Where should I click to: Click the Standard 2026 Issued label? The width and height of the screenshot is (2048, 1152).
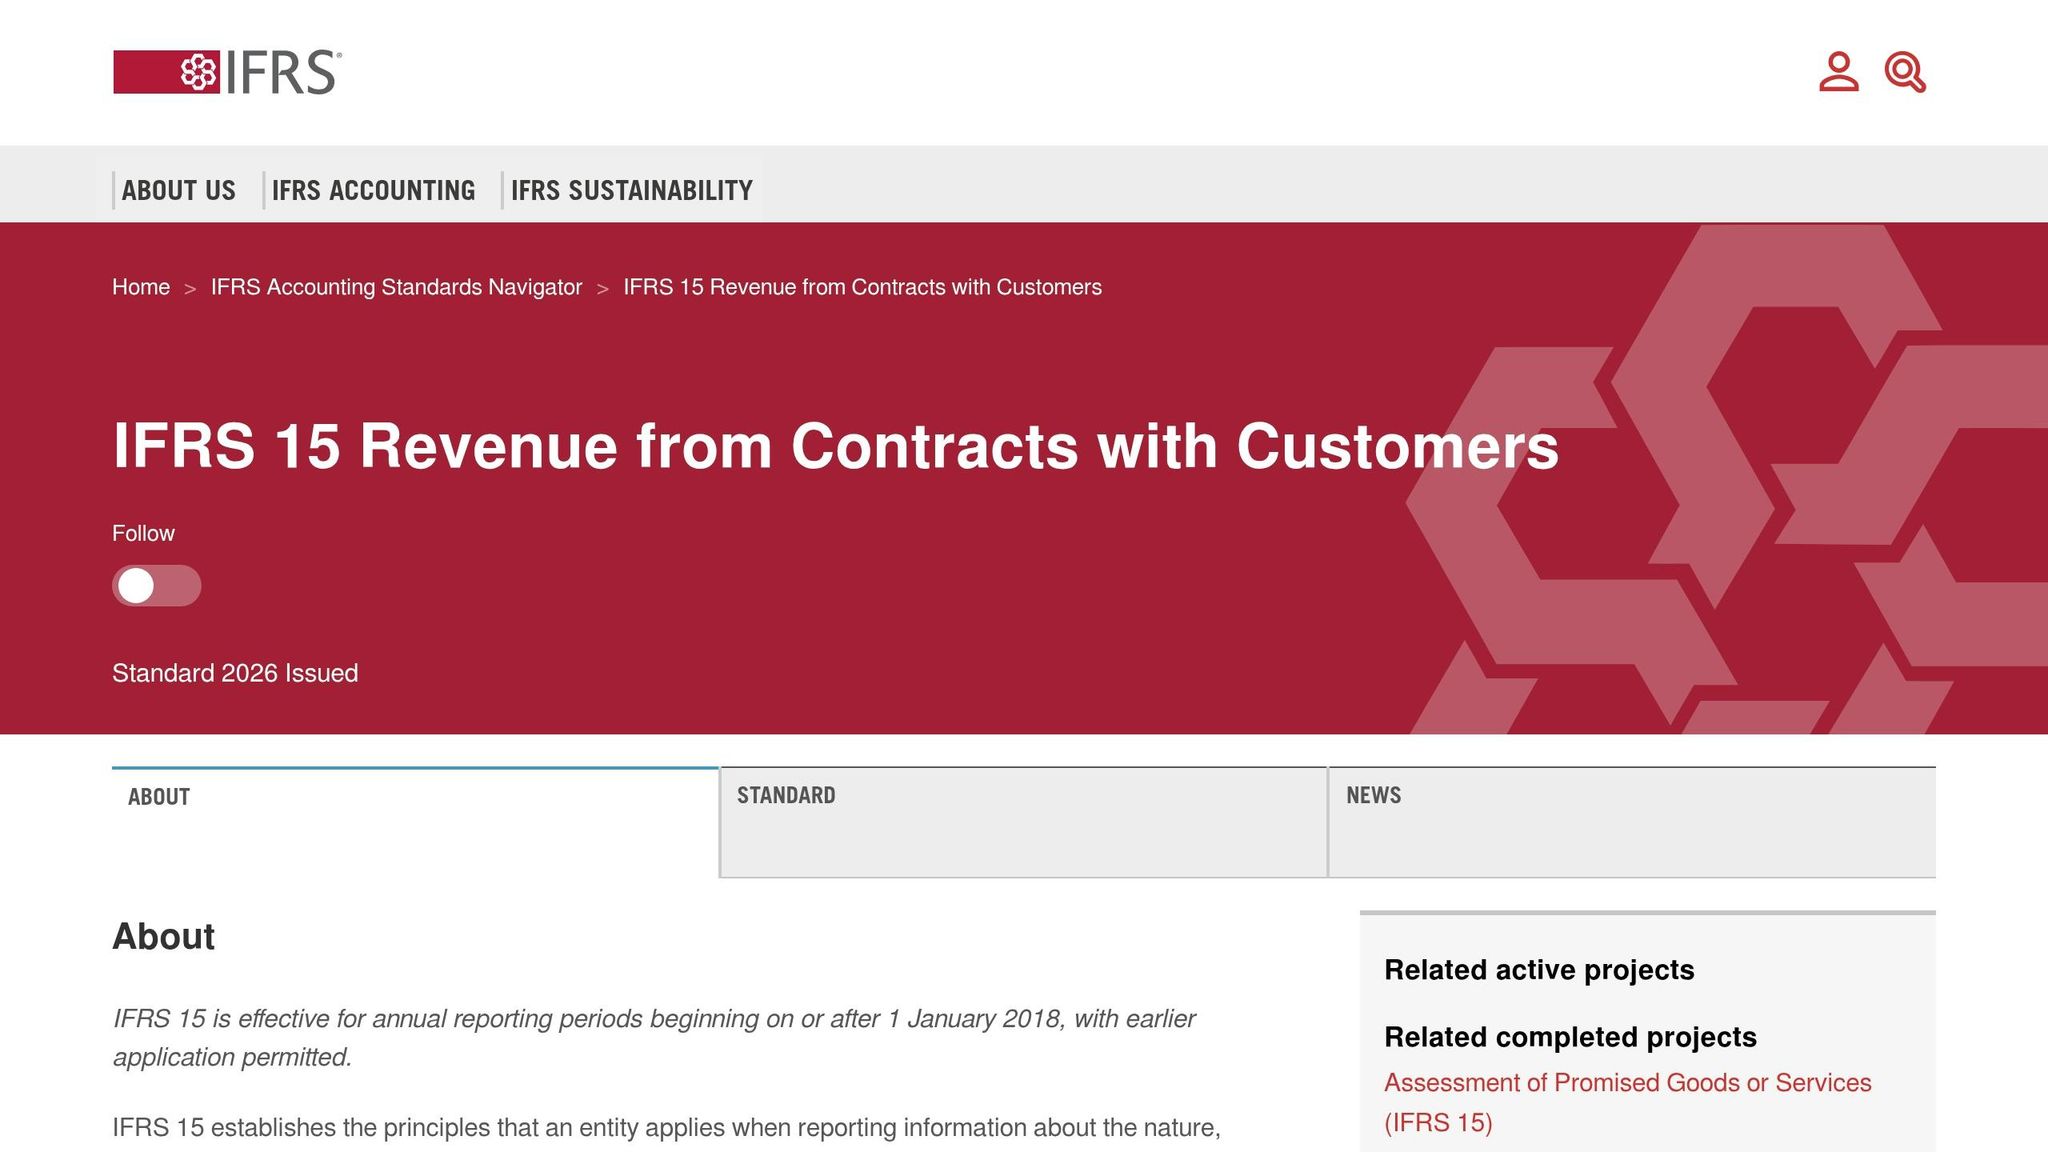[234, 673]
